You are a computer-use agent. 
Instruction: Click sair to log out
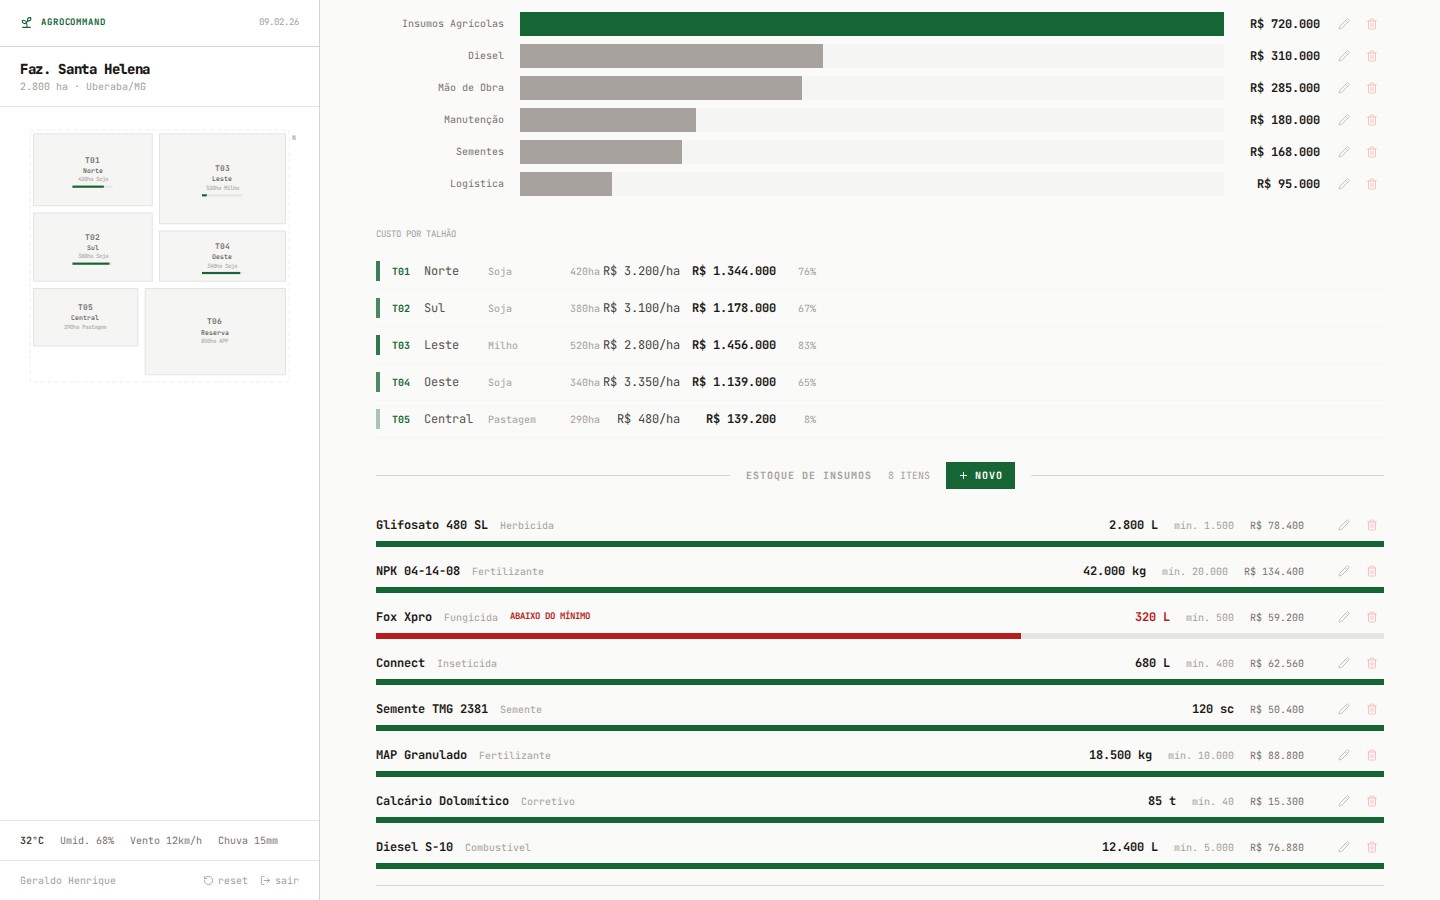click(x=280, y=880)
